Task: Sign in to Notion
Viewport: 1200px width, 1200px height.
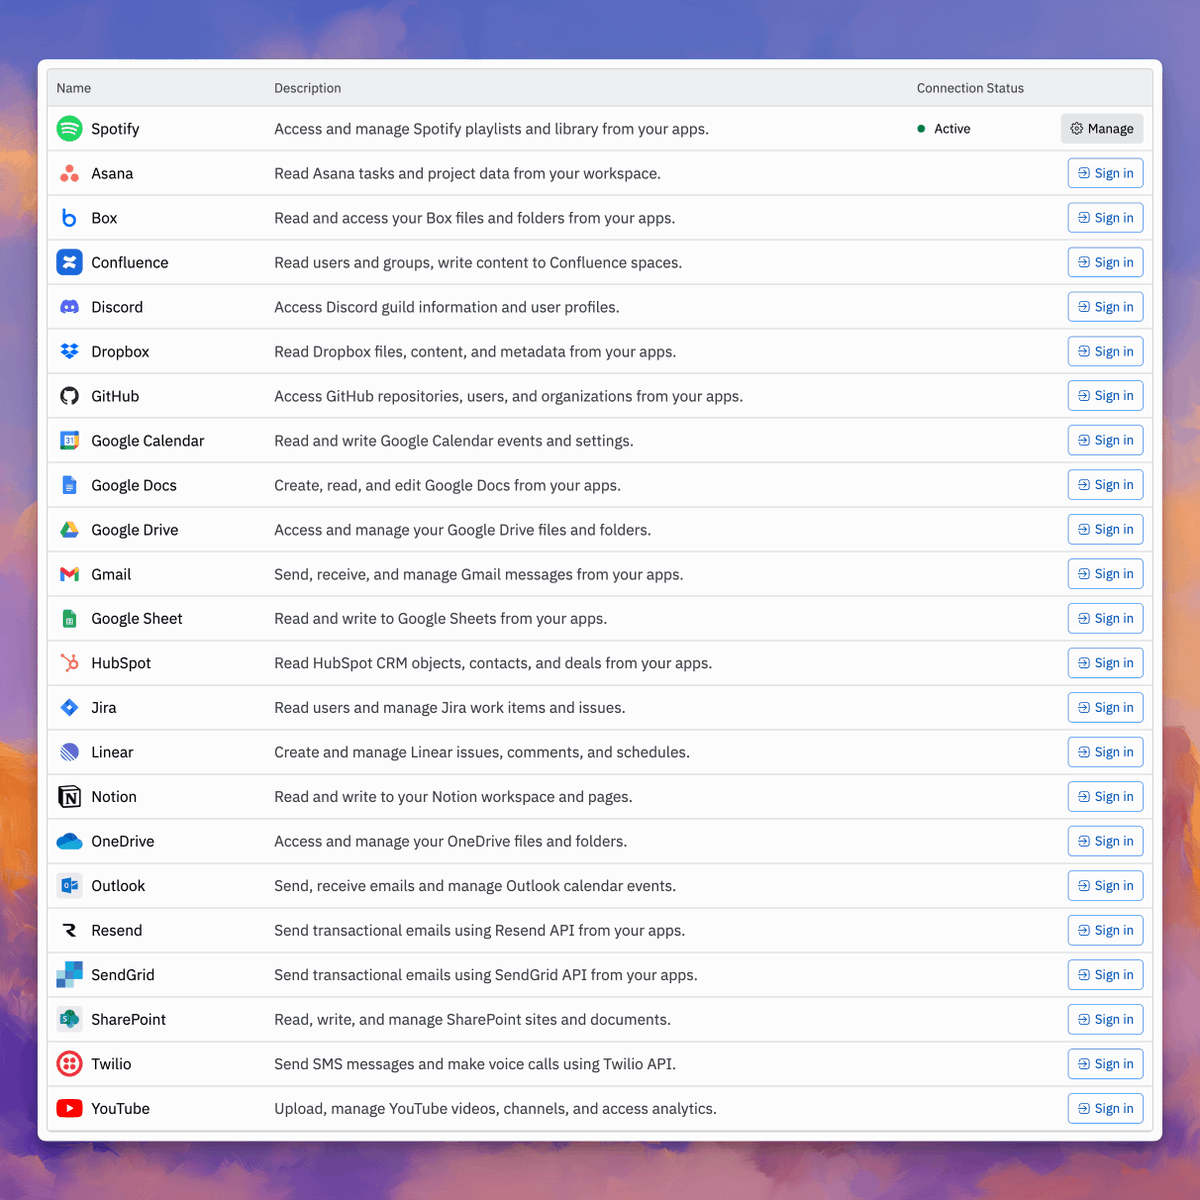Action: pos(1105,797)
